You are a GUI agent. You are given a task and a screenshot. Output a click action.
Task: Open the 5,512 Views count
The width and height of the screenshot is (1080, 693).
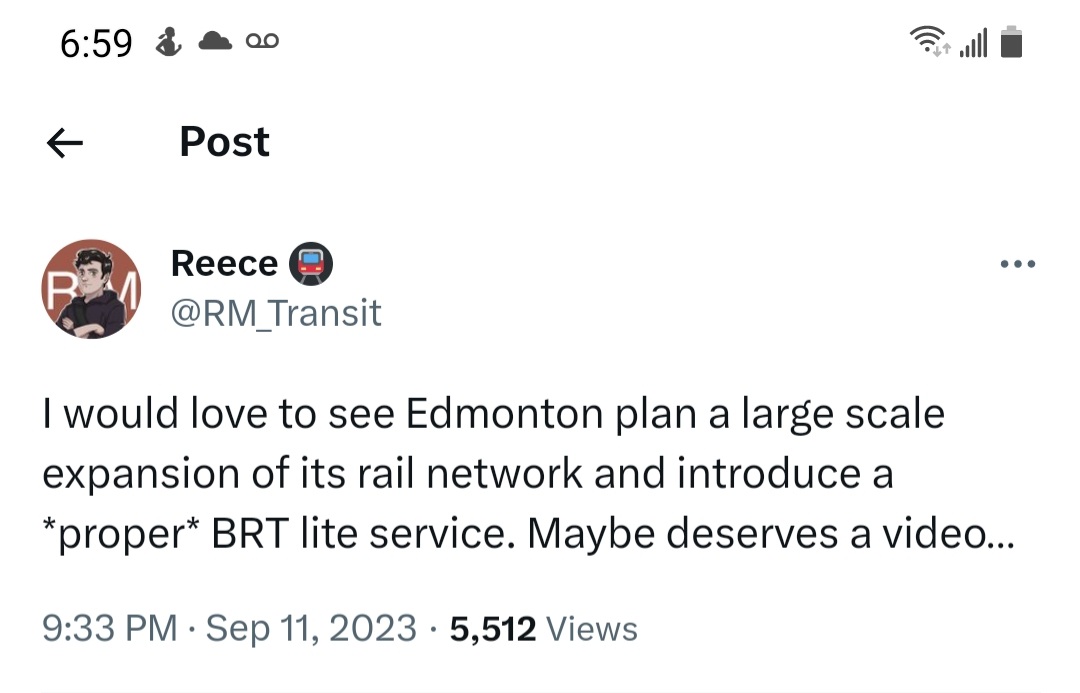(x=543, y=628)
